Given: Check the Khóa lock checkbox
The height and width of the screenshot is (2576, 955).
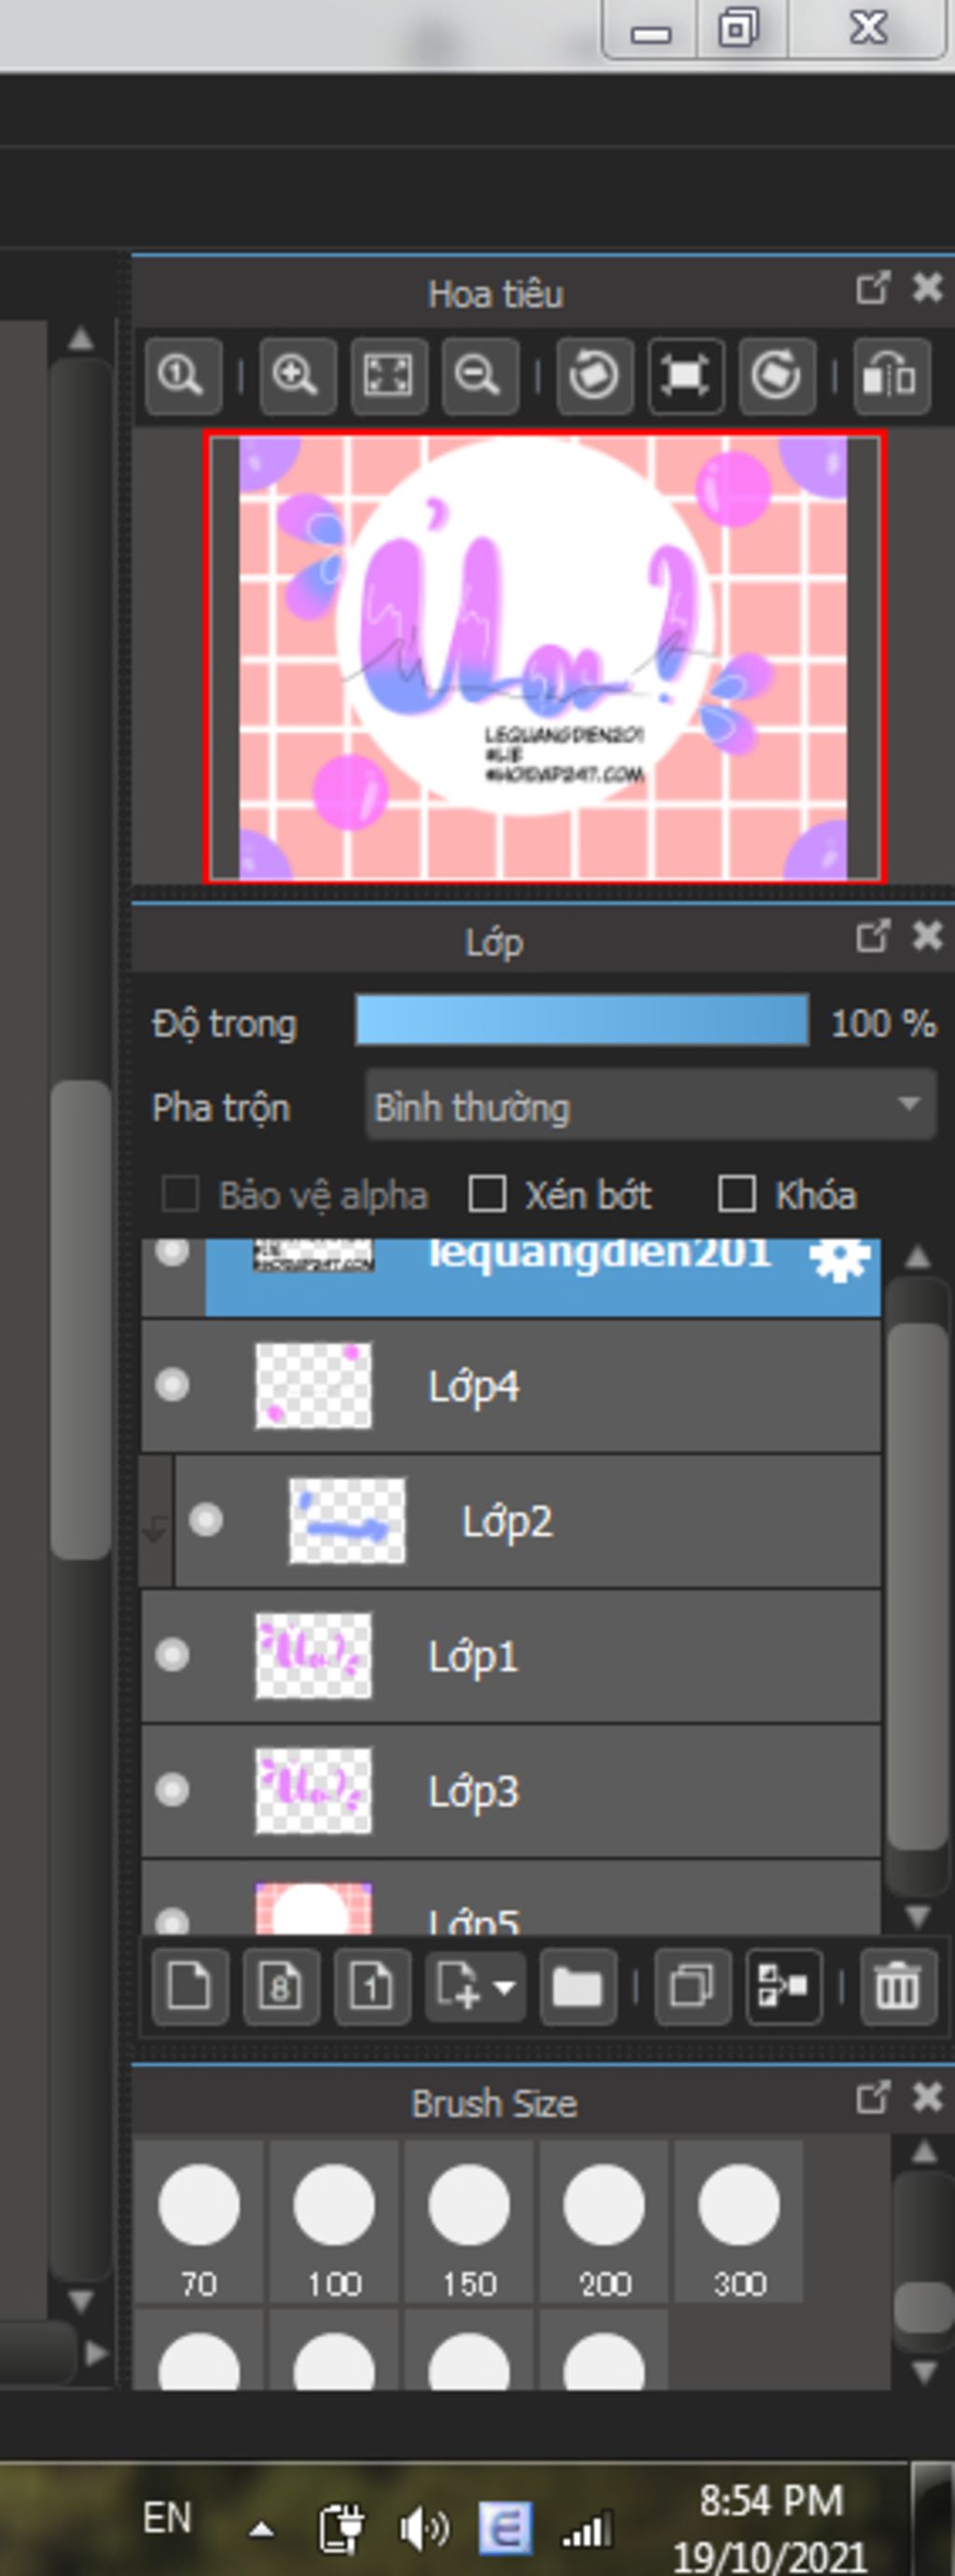Looking at the screenshot, I should 737,1194.
